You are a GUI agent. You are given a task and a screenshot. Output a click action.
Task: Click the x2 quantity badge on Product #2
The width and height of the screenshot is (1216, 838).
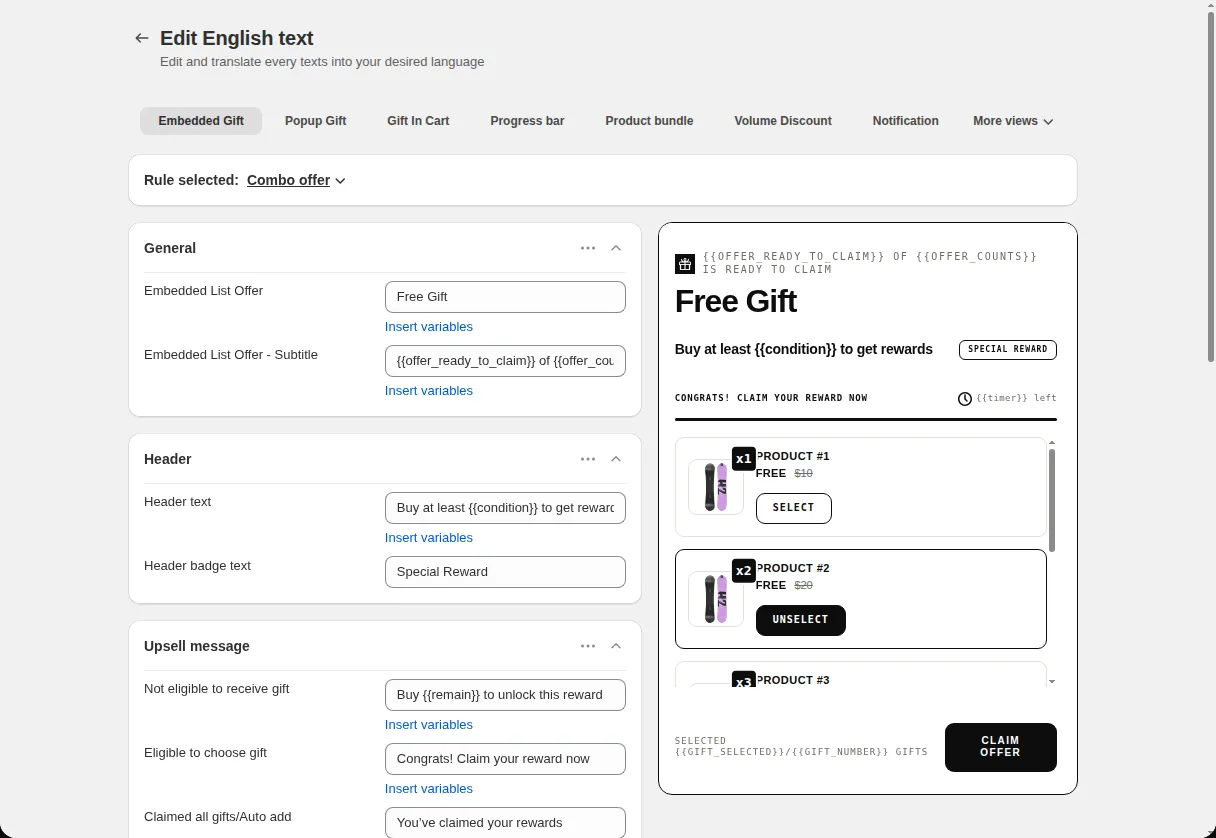(x=744, y=571)
